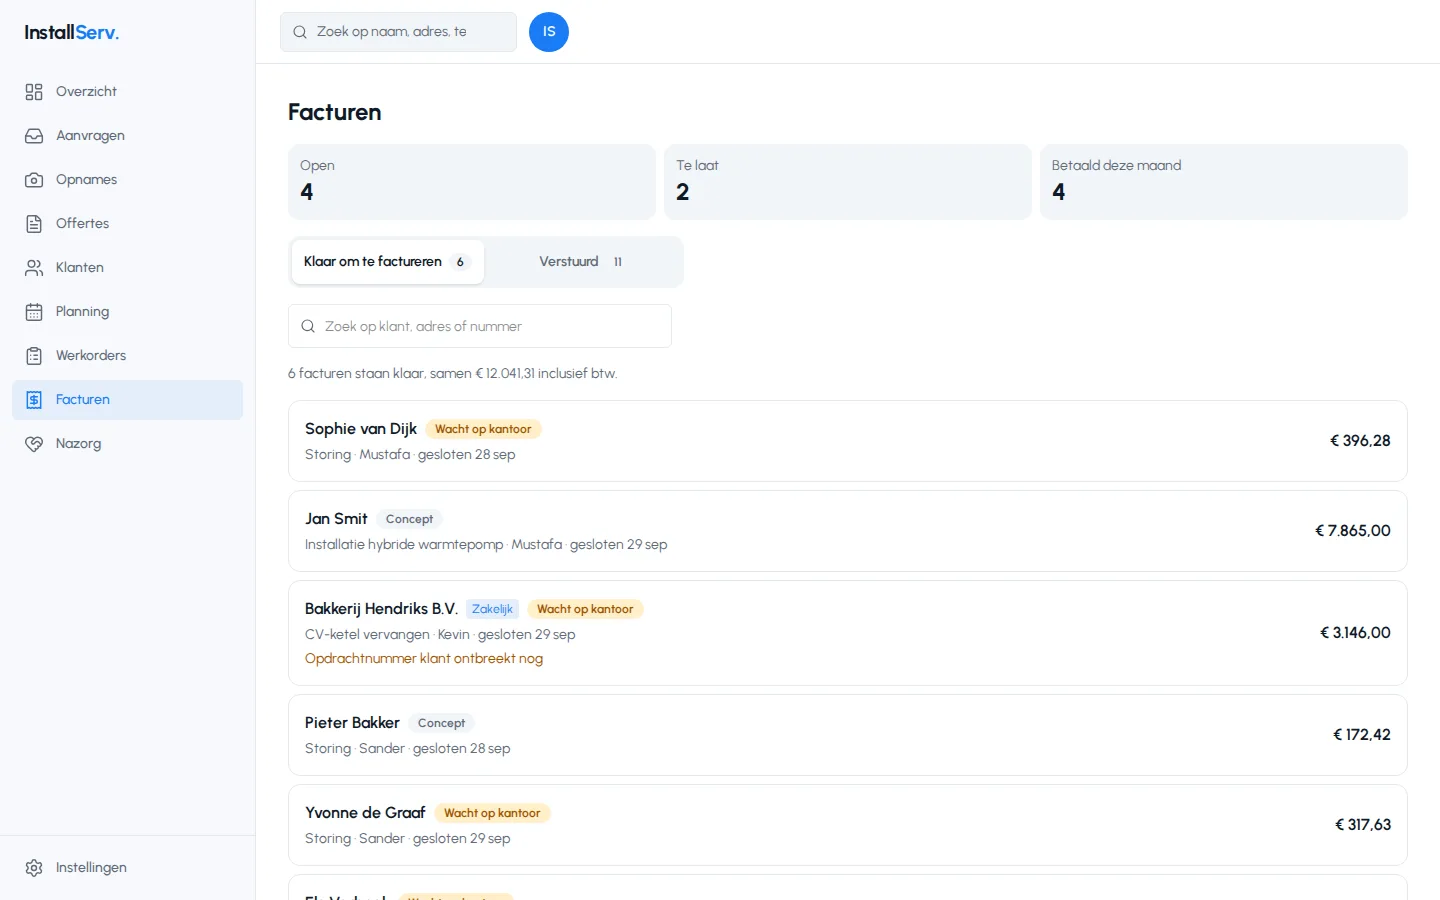Click the Facturen invoice icon
The height and width of the screenshot is (900, 1440).
pyautogui.click(x=34, y=400)
